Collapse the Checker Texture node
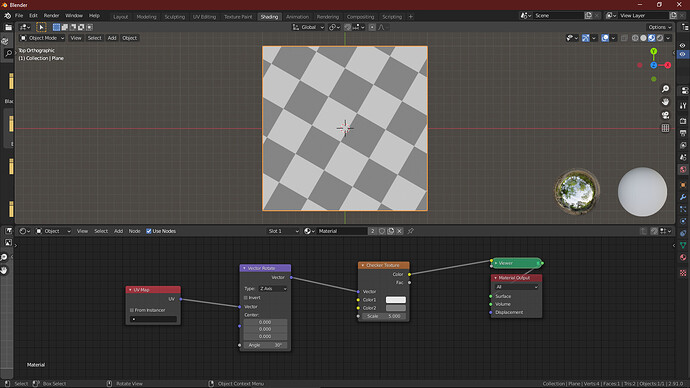The width and height of the screenshot is (690, 388). coord(363,265)
